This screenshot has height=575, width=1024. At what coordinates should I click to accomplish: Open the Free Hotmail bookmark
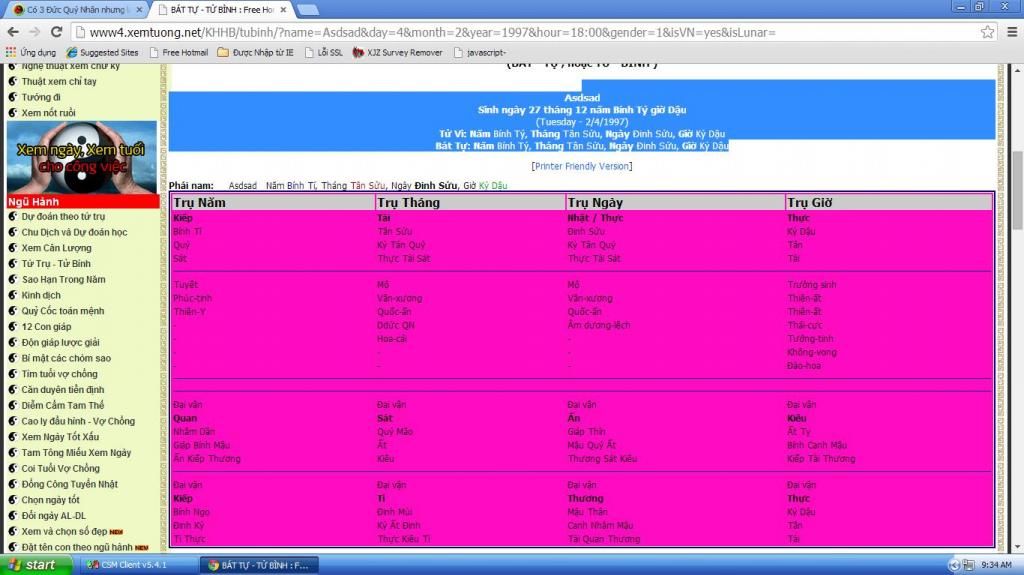point(179,52)
